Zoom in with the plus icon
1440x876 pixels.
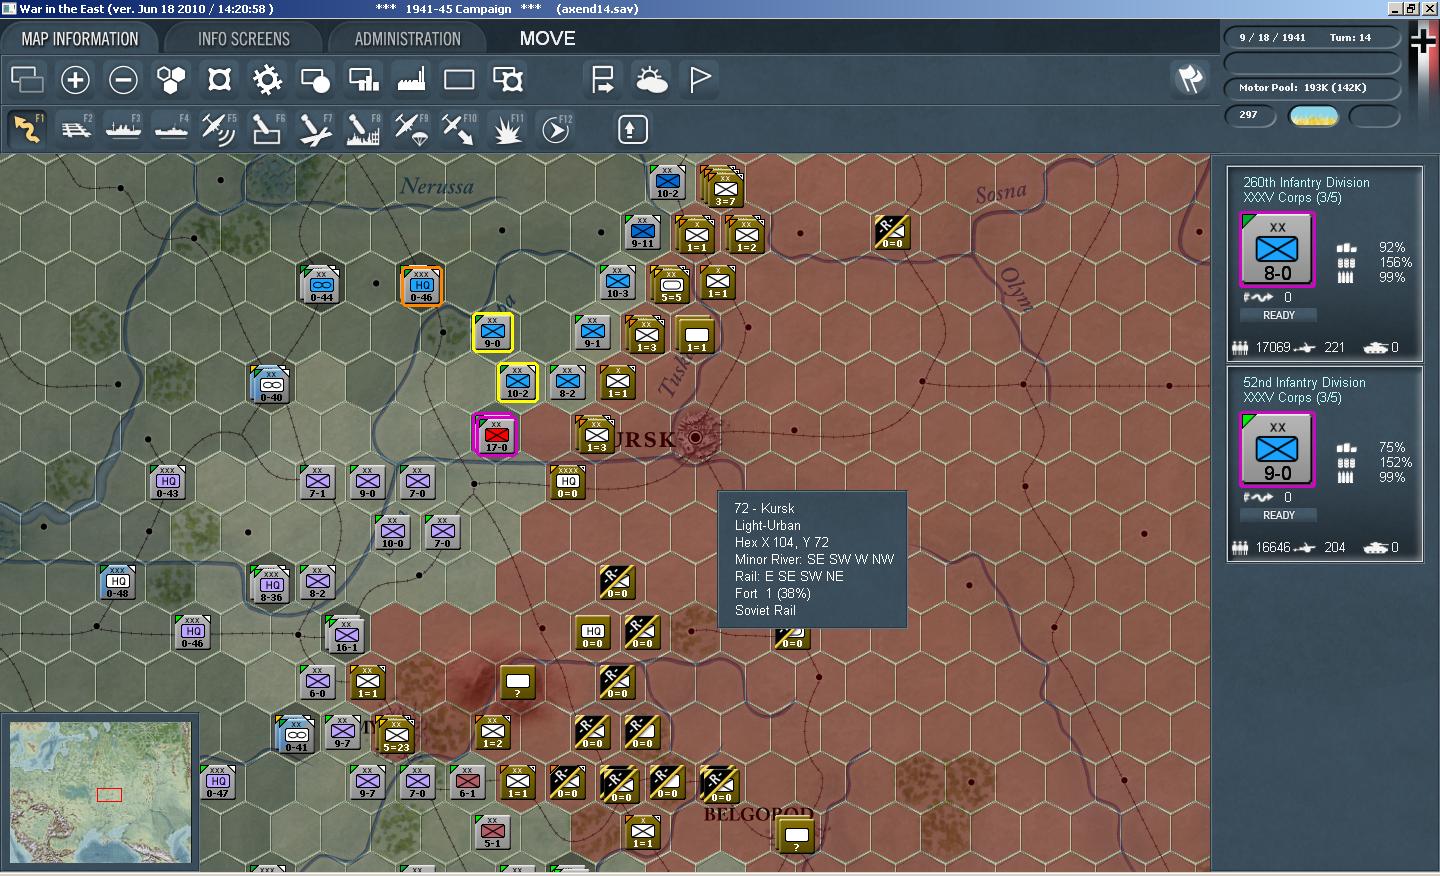(x=75, y=80)
